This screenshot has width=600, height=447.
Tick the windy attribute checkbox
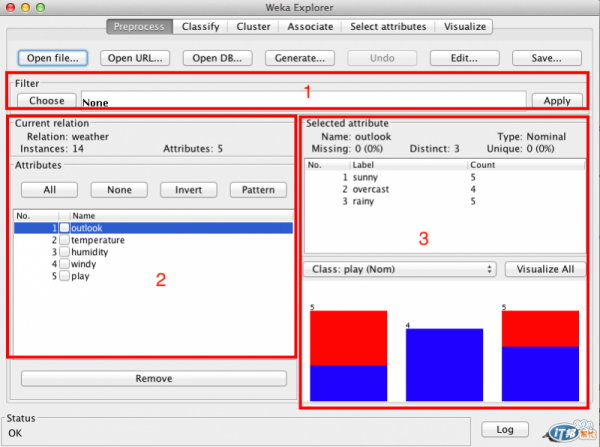[65, 264]
